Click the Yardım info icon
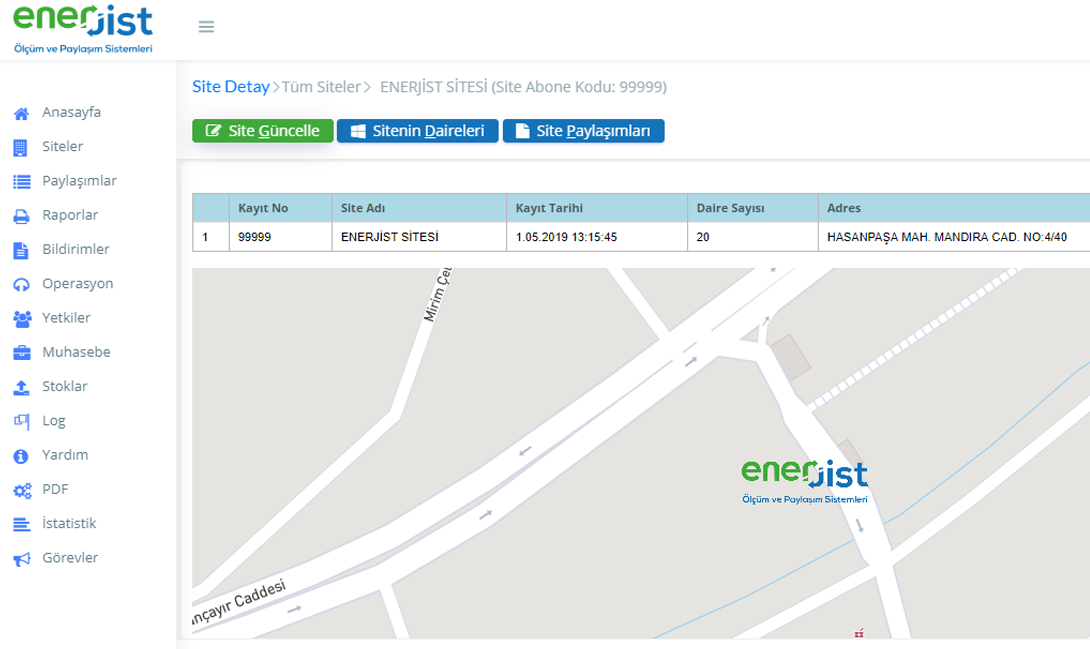Screen dimensions: 1090x649 pos(21,456)
